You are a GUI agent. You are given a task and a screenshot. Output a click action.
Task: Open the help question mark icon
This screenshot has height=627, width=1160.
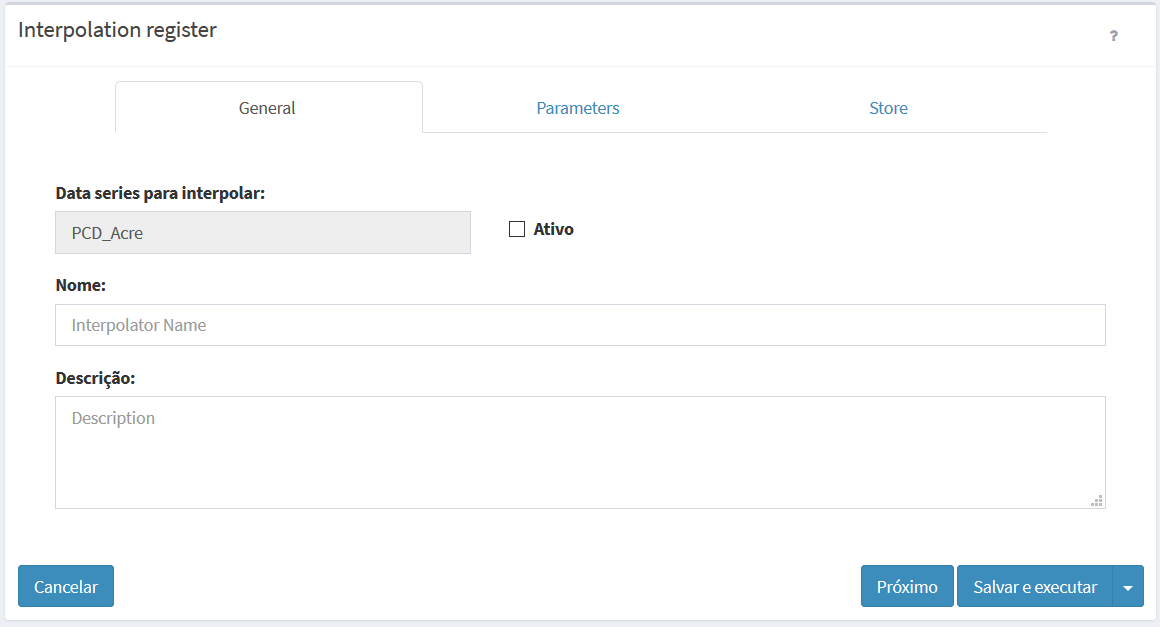(x=1113, y=35)
